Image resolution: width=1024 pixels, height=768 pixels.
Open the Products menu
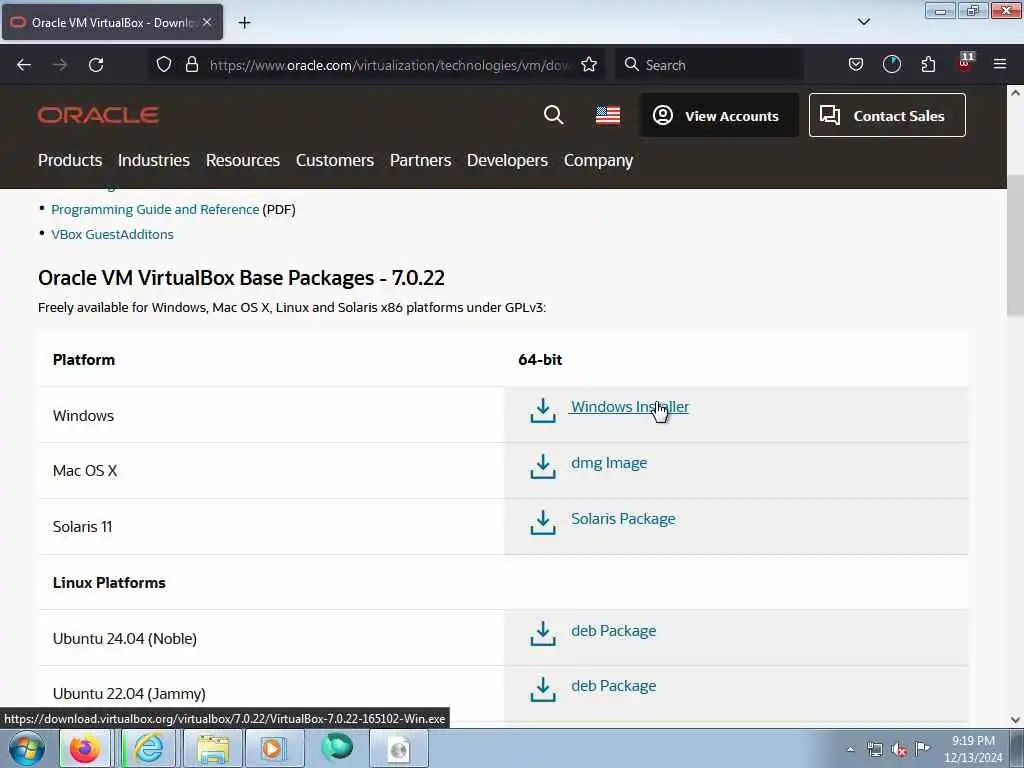tap(70, 160)
